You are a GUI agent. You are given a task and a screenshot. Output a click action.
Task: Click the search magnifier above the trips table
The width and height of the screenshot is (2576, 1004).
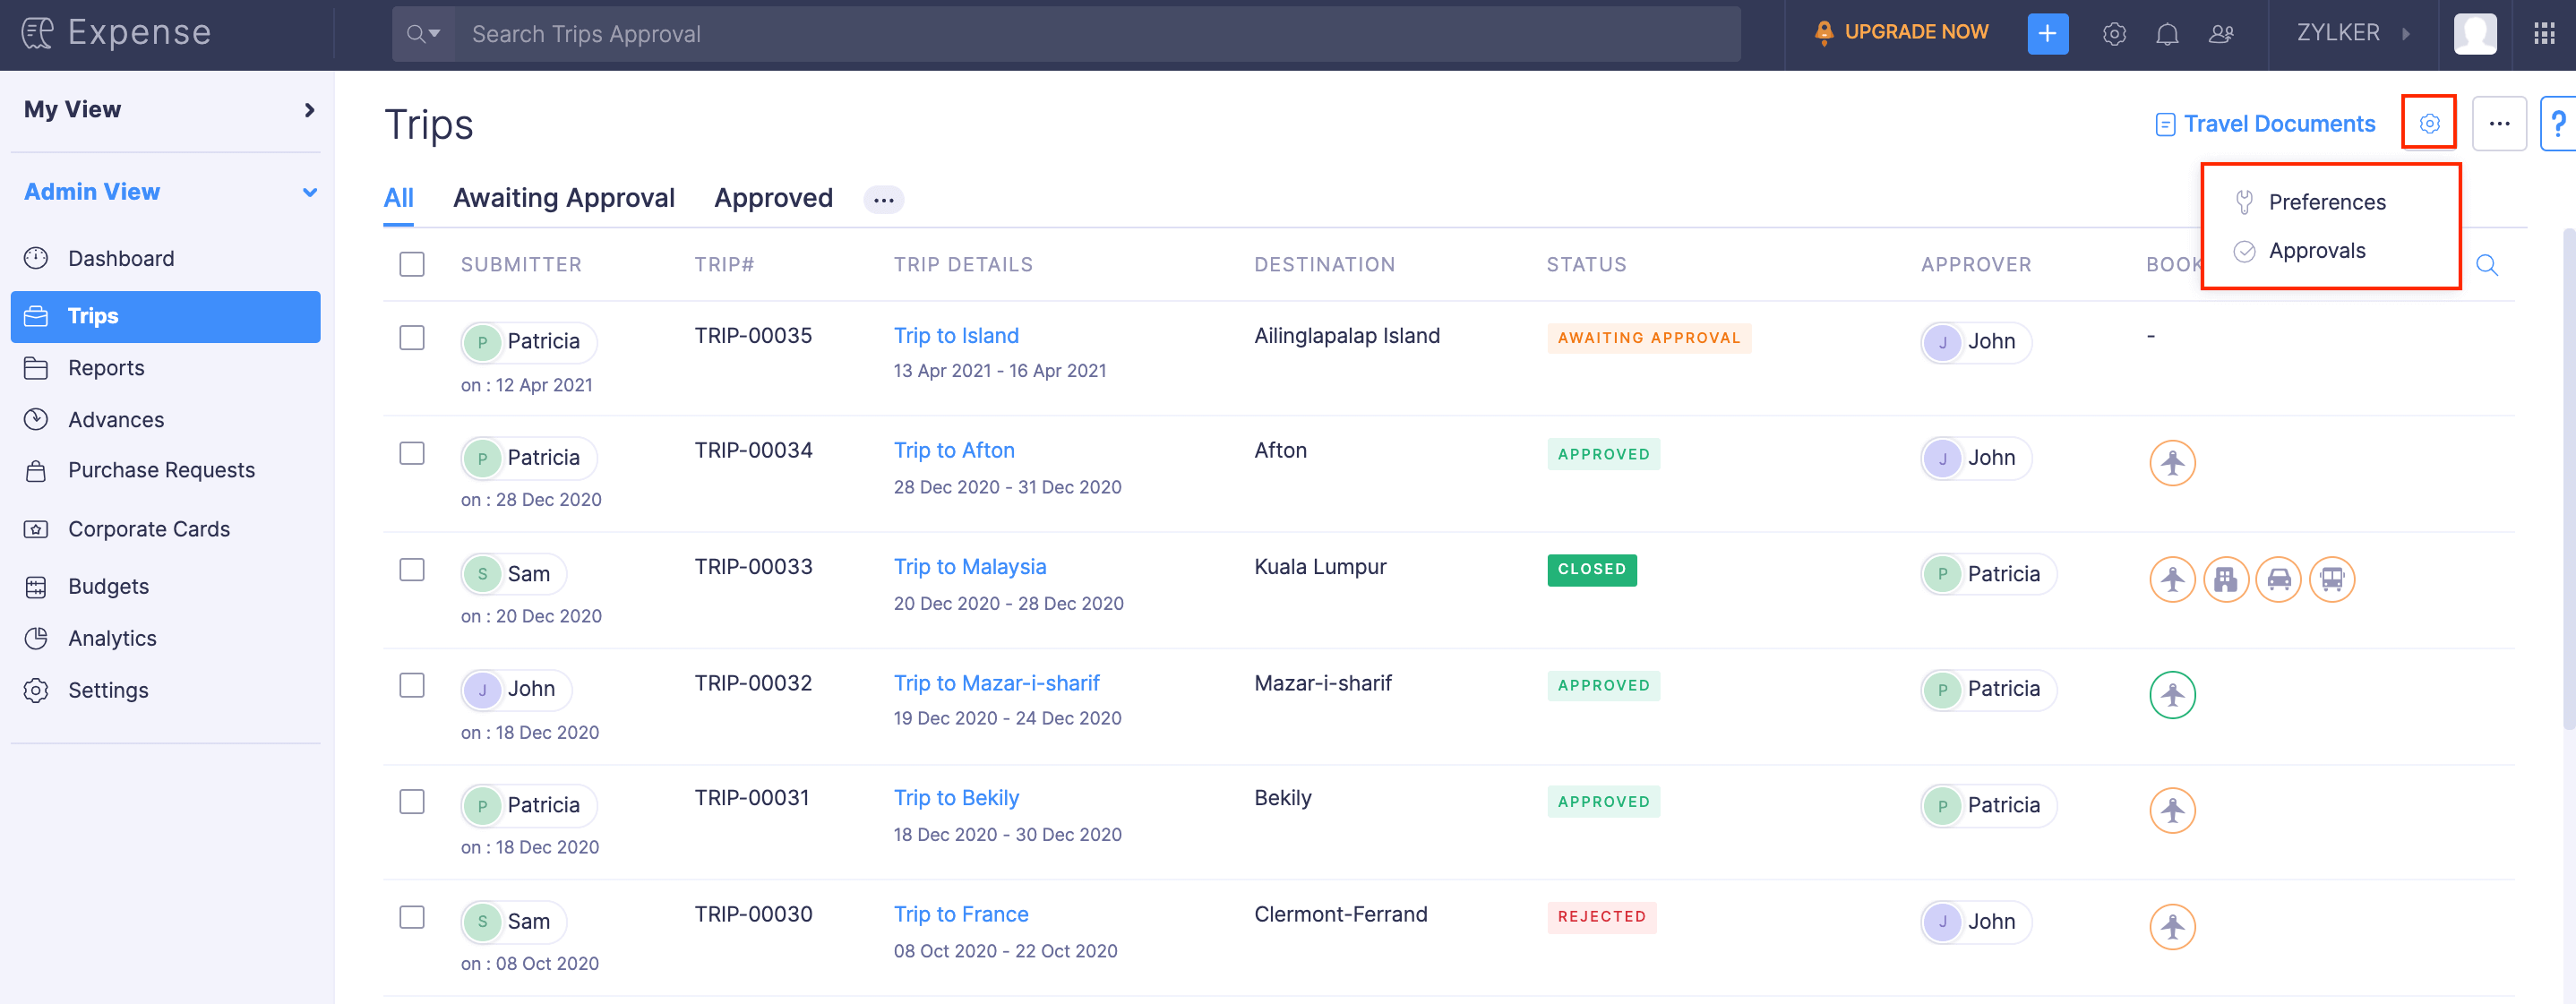(2488, 265)
